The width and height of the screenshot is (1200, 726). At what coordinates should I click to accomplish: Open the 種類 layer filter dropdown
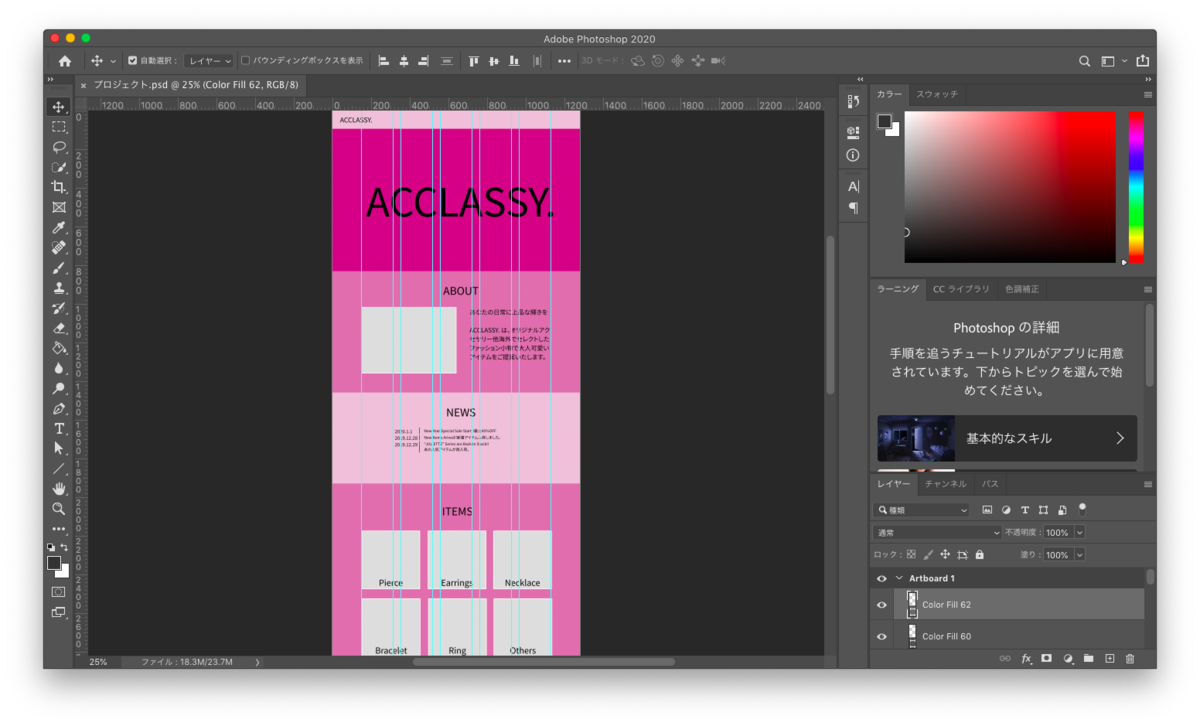pos(922,510)
